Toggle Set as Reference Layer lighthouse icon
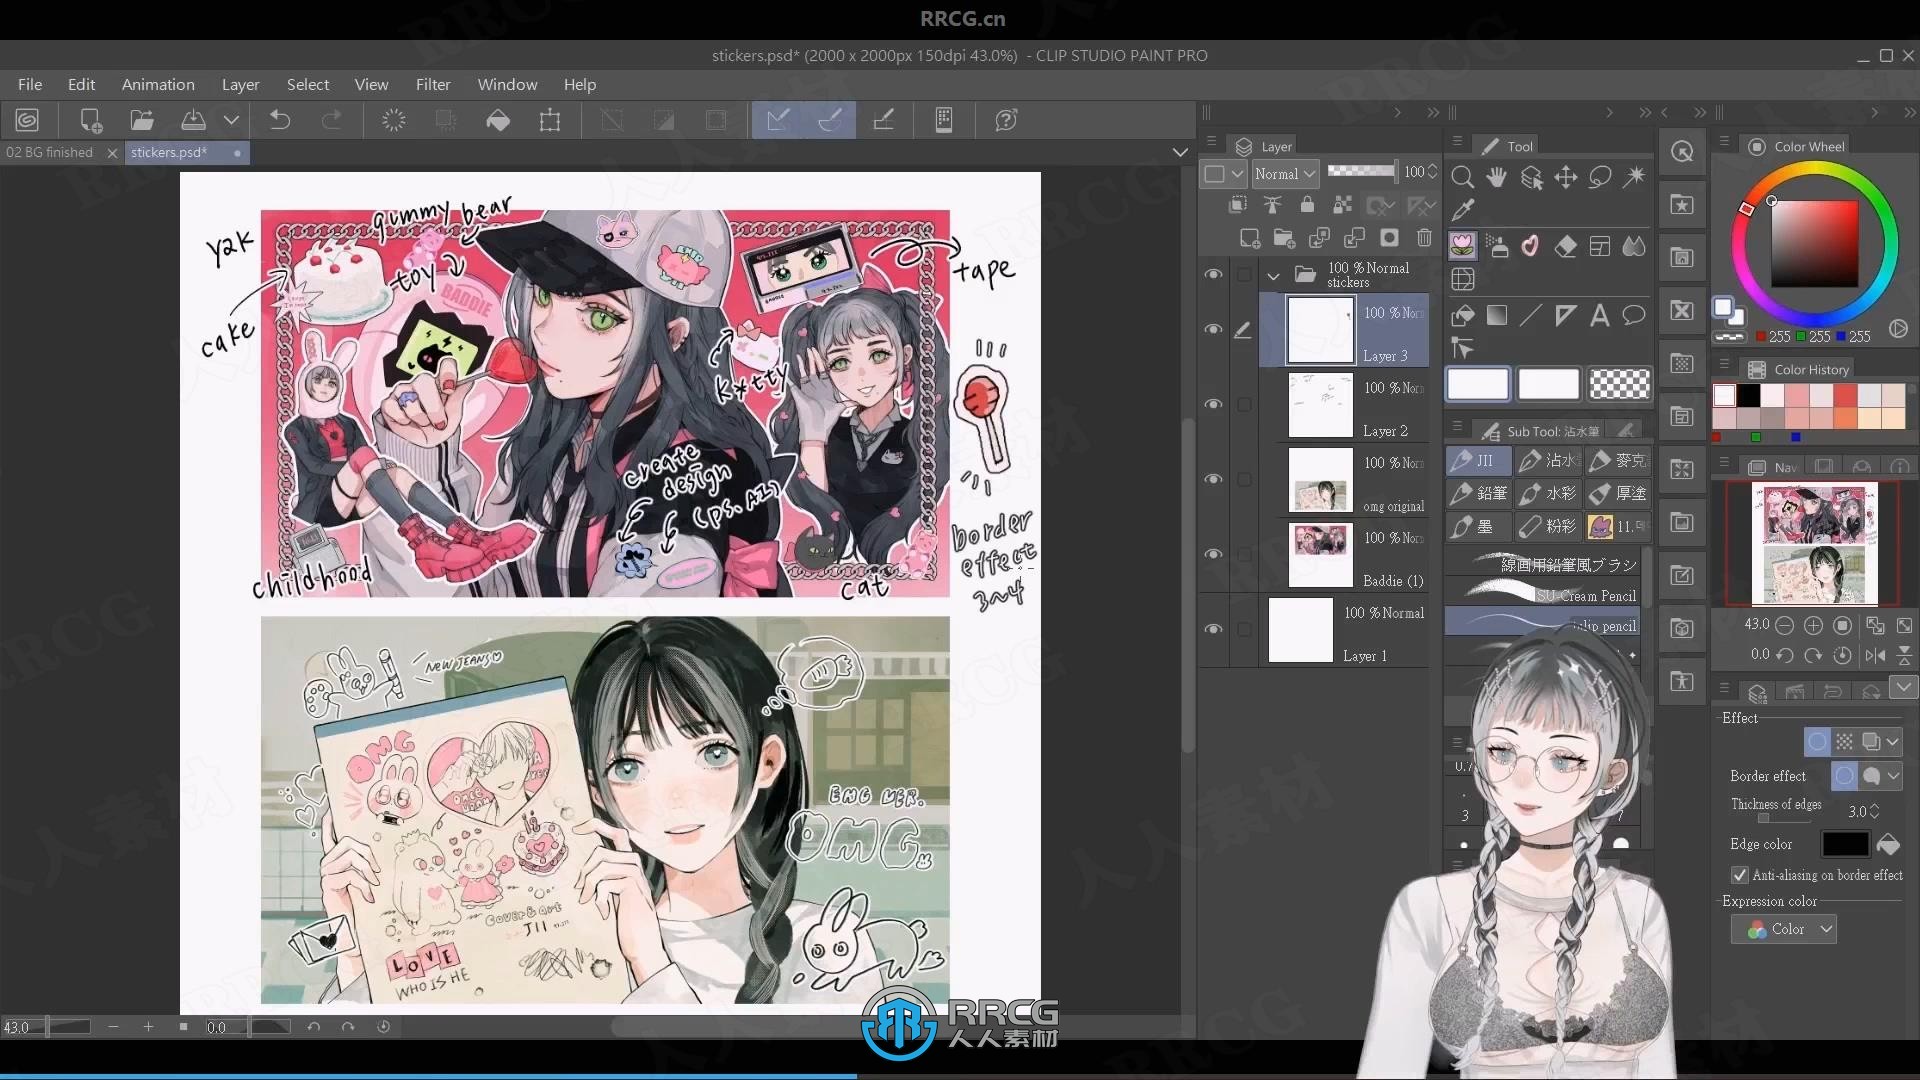The image size is (1920, 1080). point(1272,205)
